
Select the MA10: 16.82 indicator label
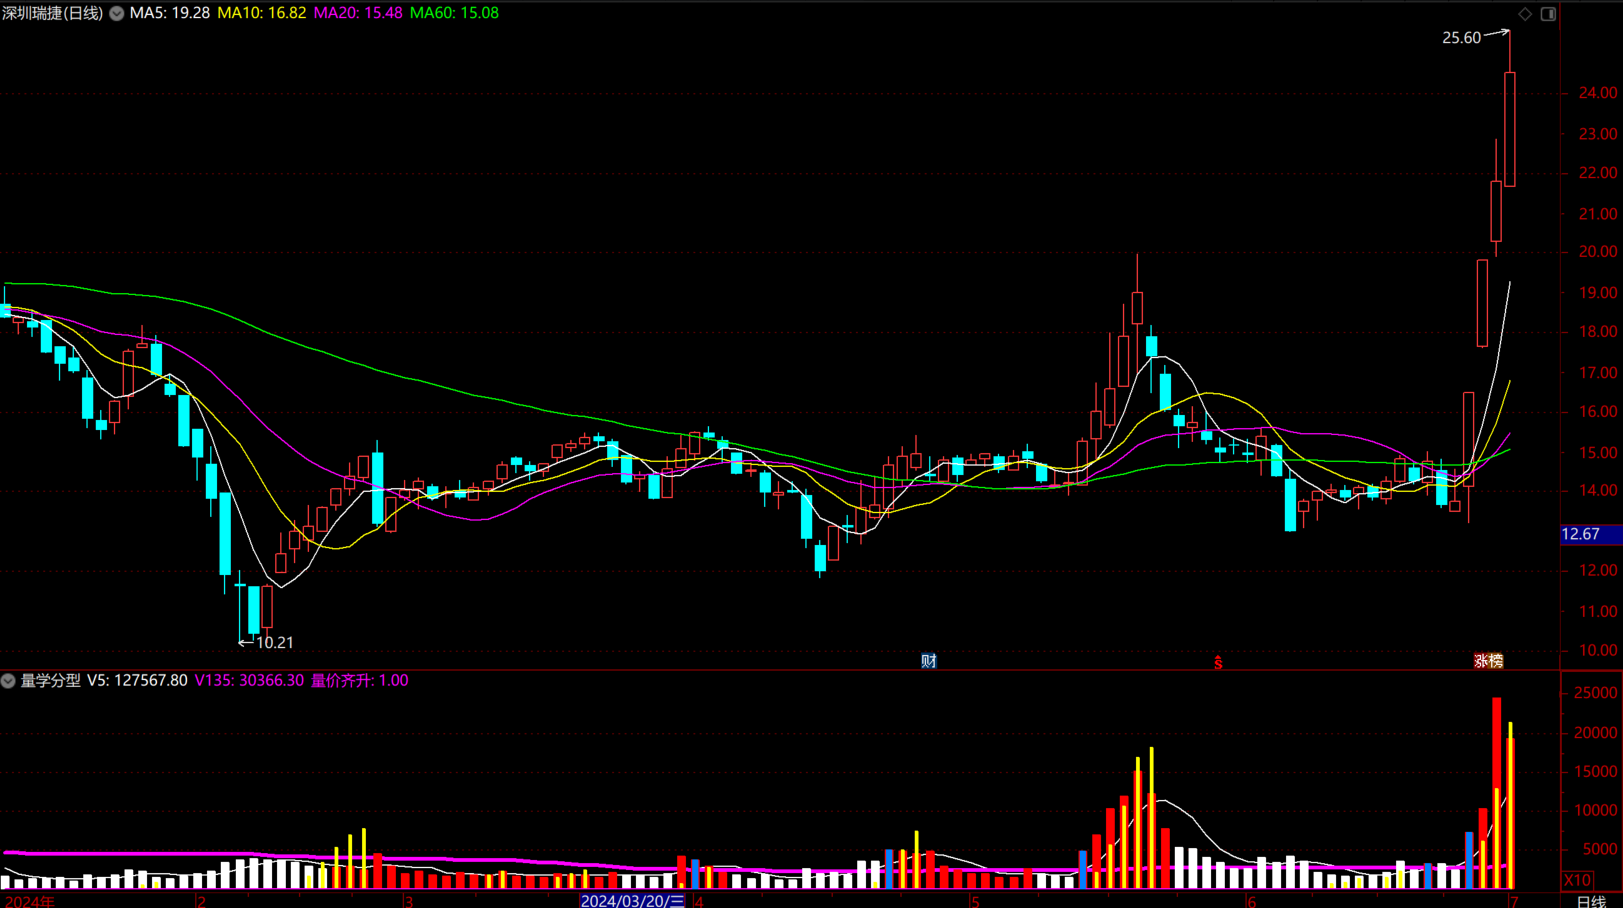click(x=262, y=13)
